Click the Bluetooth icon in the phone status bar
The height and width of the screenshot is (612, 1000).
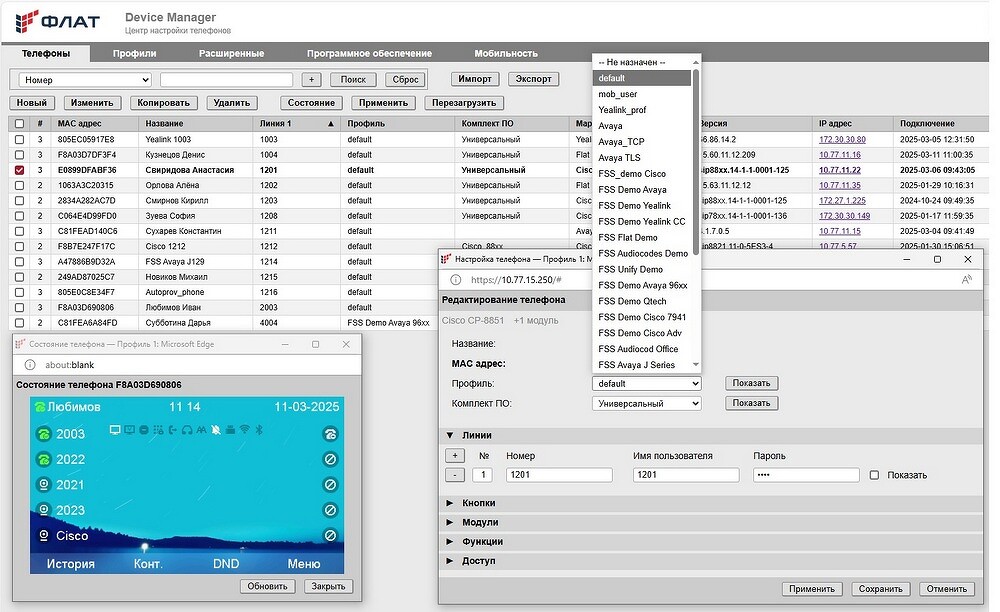[259, 430]
